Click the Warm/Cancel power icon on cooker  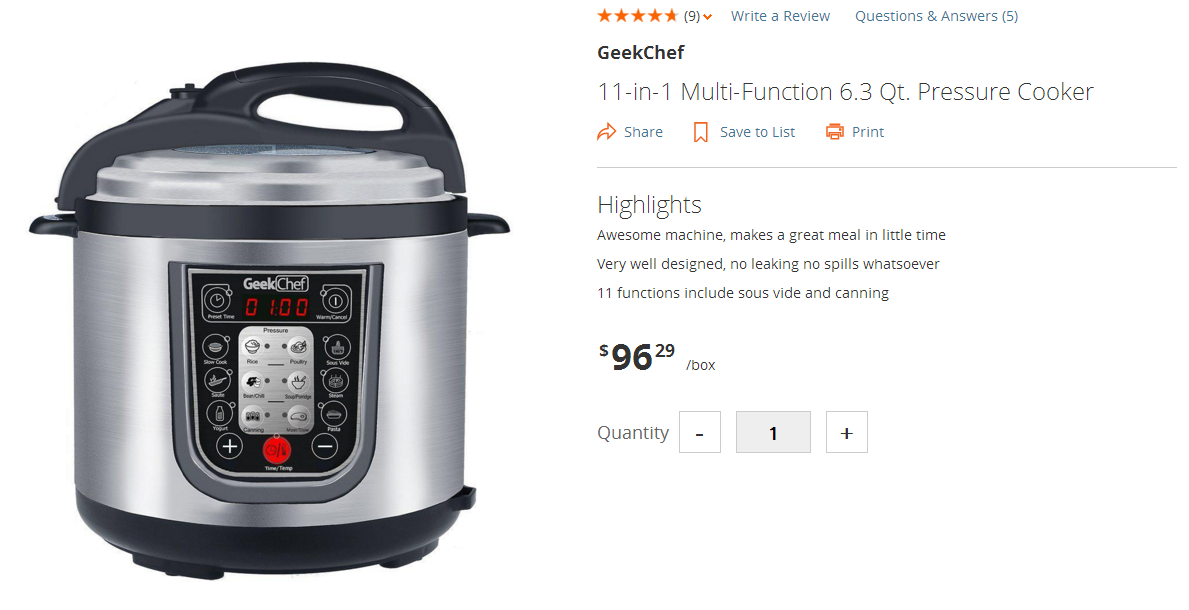(334, 300)
